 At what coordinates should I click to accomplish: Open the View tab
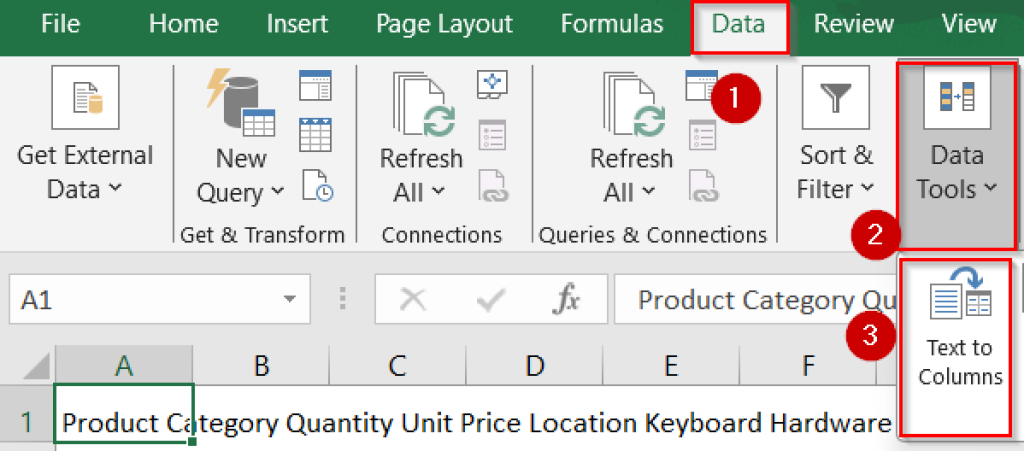pos(969,24)
